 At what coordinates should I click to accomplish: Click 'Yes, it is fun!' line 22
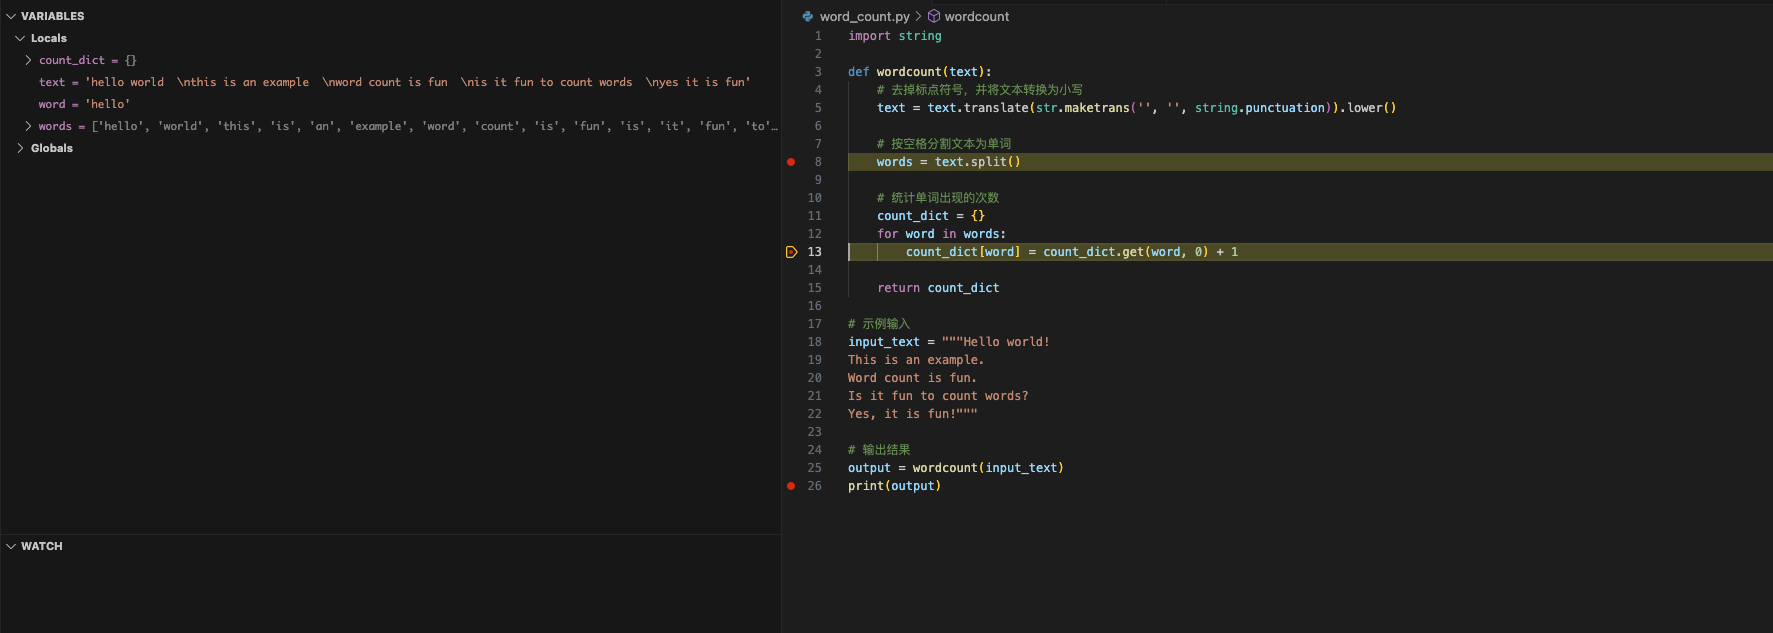[x=913, y=414]
